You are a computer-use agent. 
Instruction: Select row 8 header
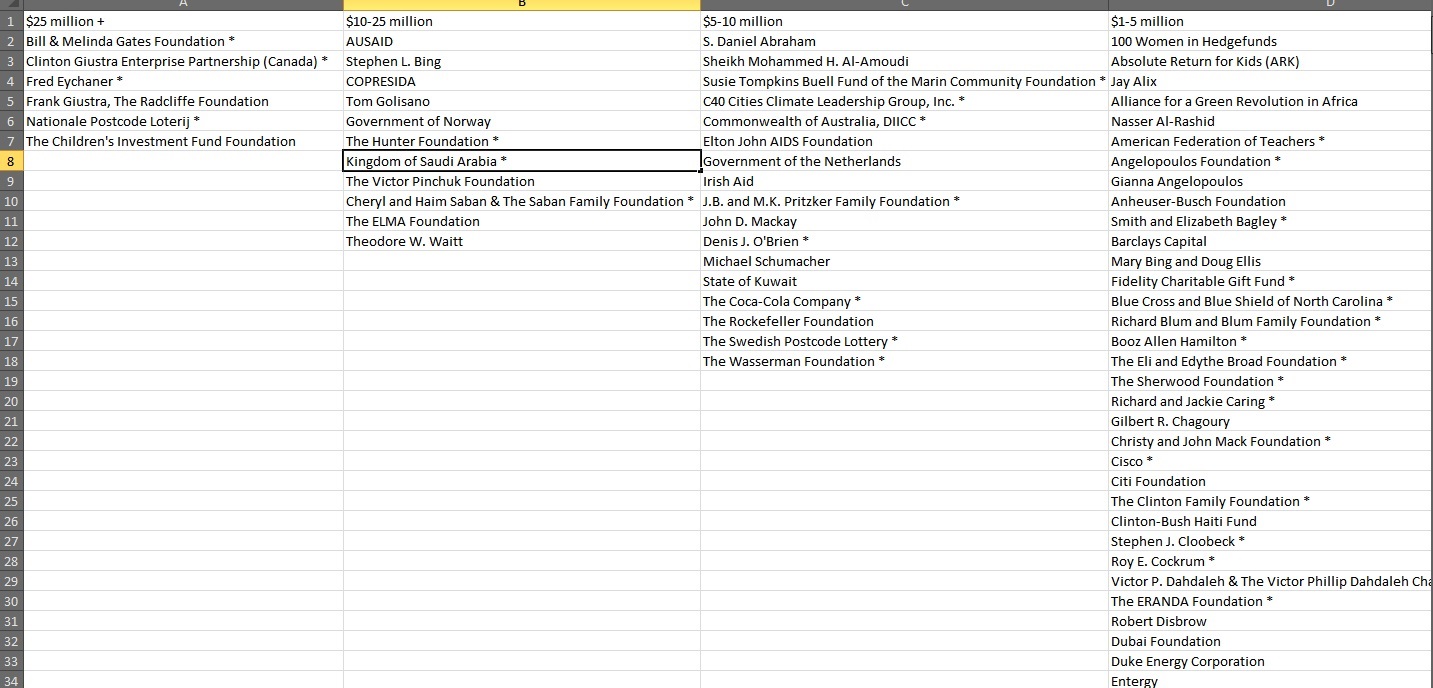[11, 161]
